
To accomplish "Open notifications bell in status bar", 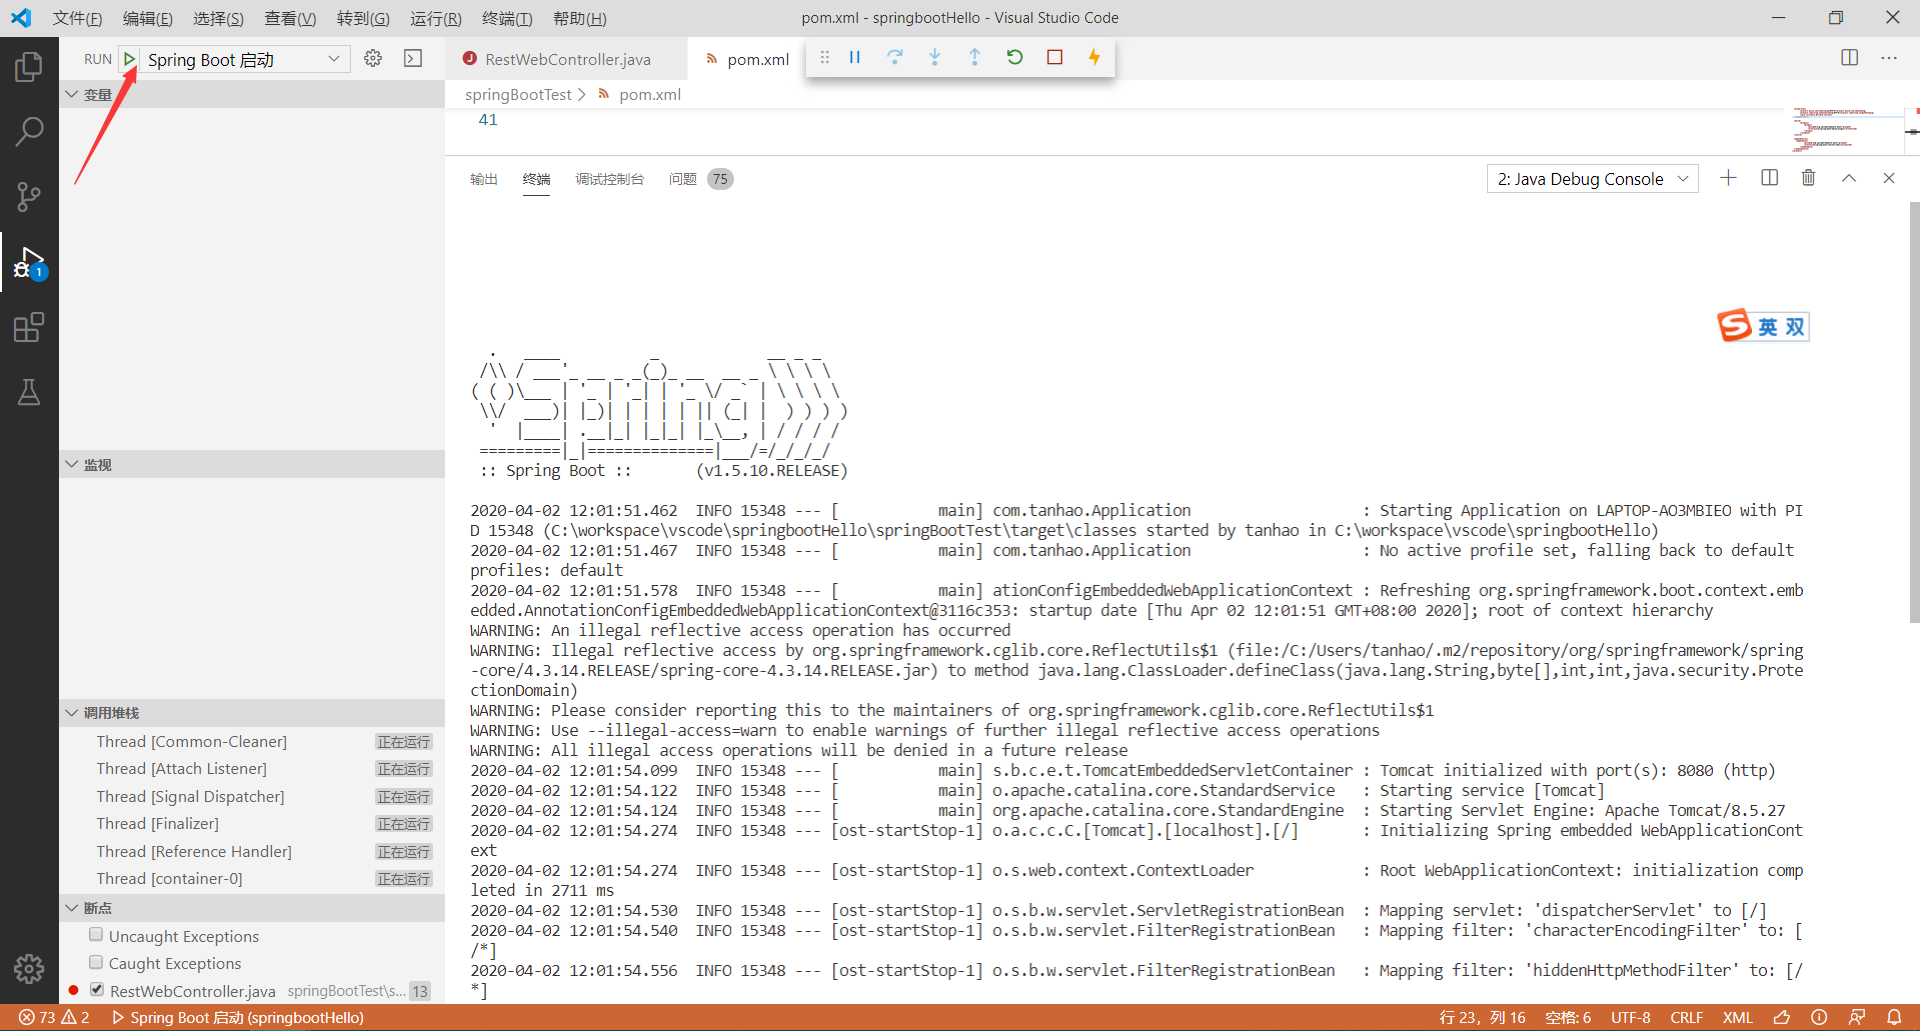I will point(1894,1017).
